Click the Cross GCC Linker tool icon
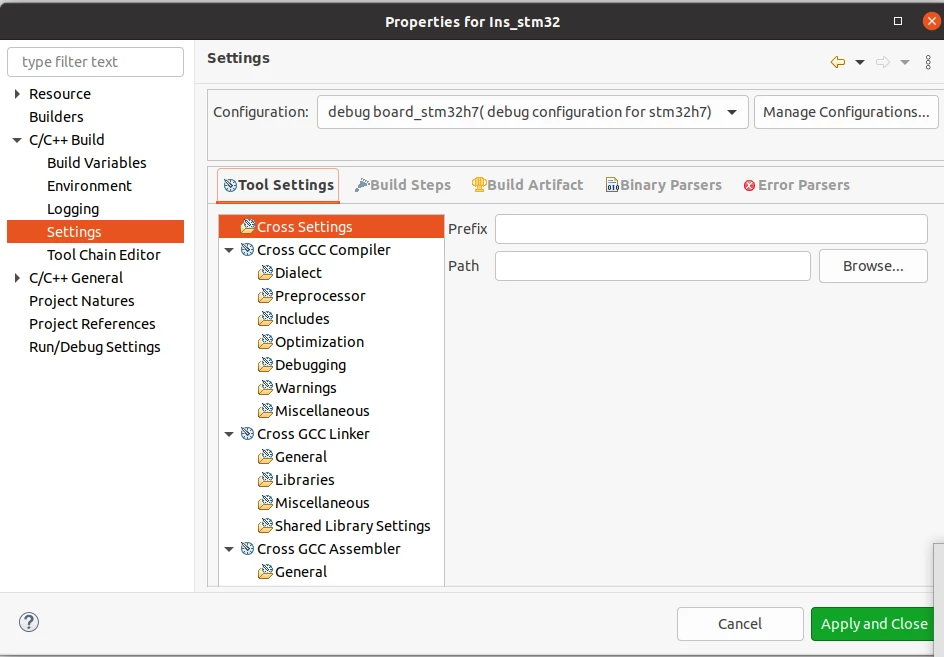The width and height of the screenshot is (944, 657). tap(247, 434)
